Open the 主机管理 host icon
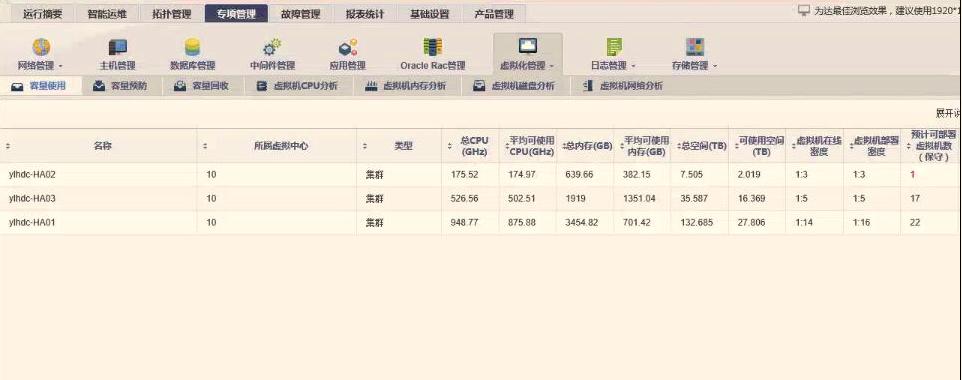Screen dimensions: 962x380 click(x=117, y=47)
